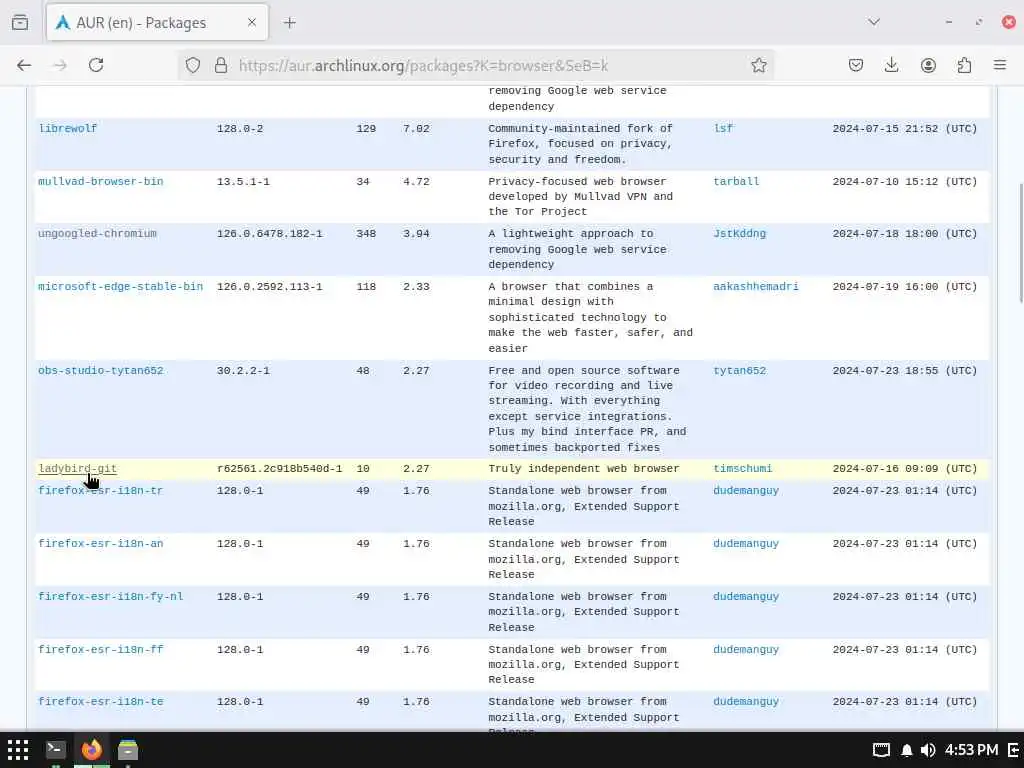The image size is (1024, 768).
Task: Show site security lock information
Action: pos(221,65)
